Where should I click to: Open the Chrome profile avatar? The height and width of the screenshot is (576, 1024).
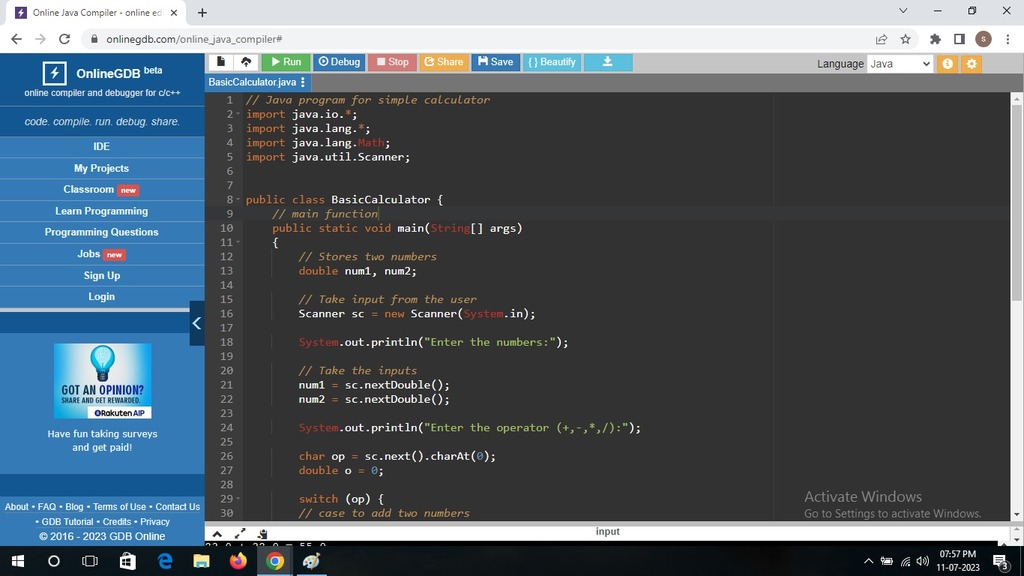pyautogui.click(x=984, y=39)
